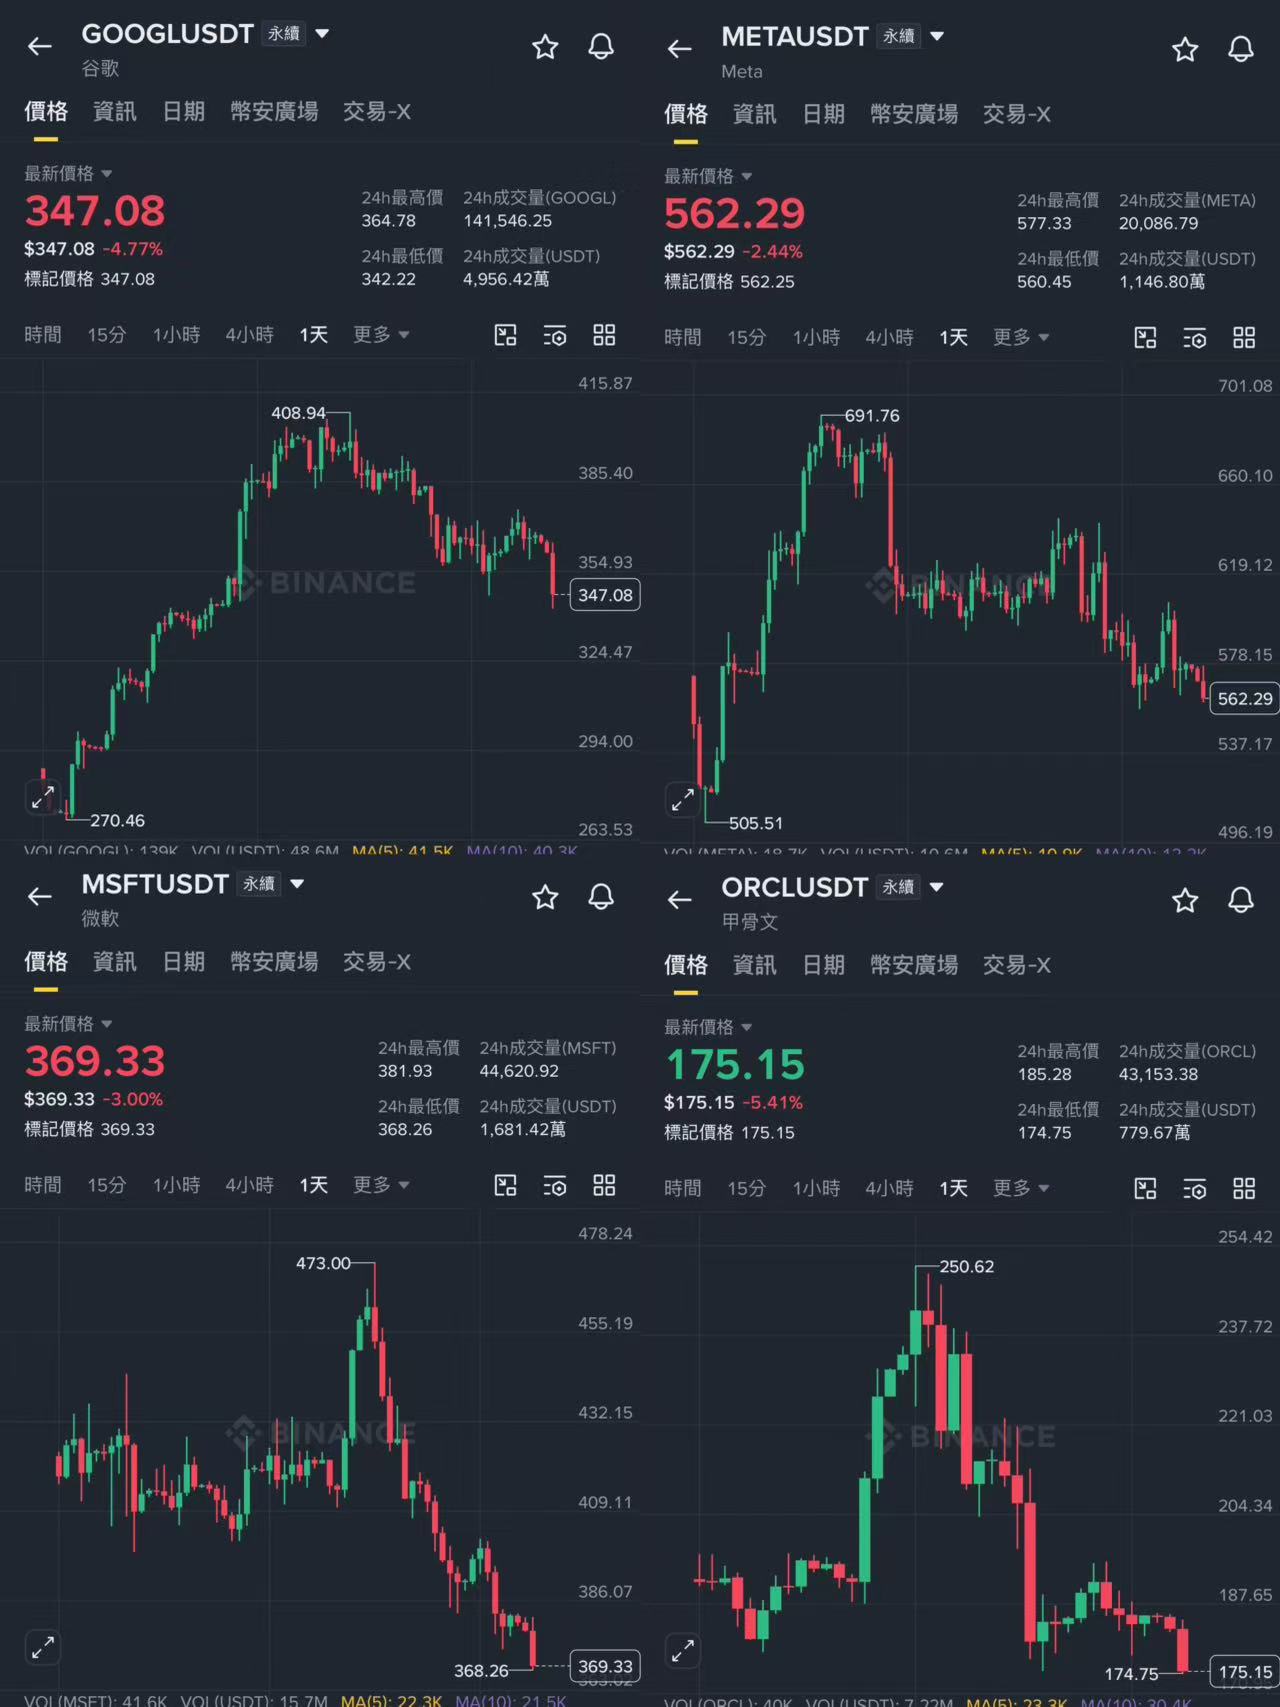The height and width of the screenshot is (1707, 1280).
Task: Expand METAUSDT chart to fullscreen
Action: [x=682, y=800]
